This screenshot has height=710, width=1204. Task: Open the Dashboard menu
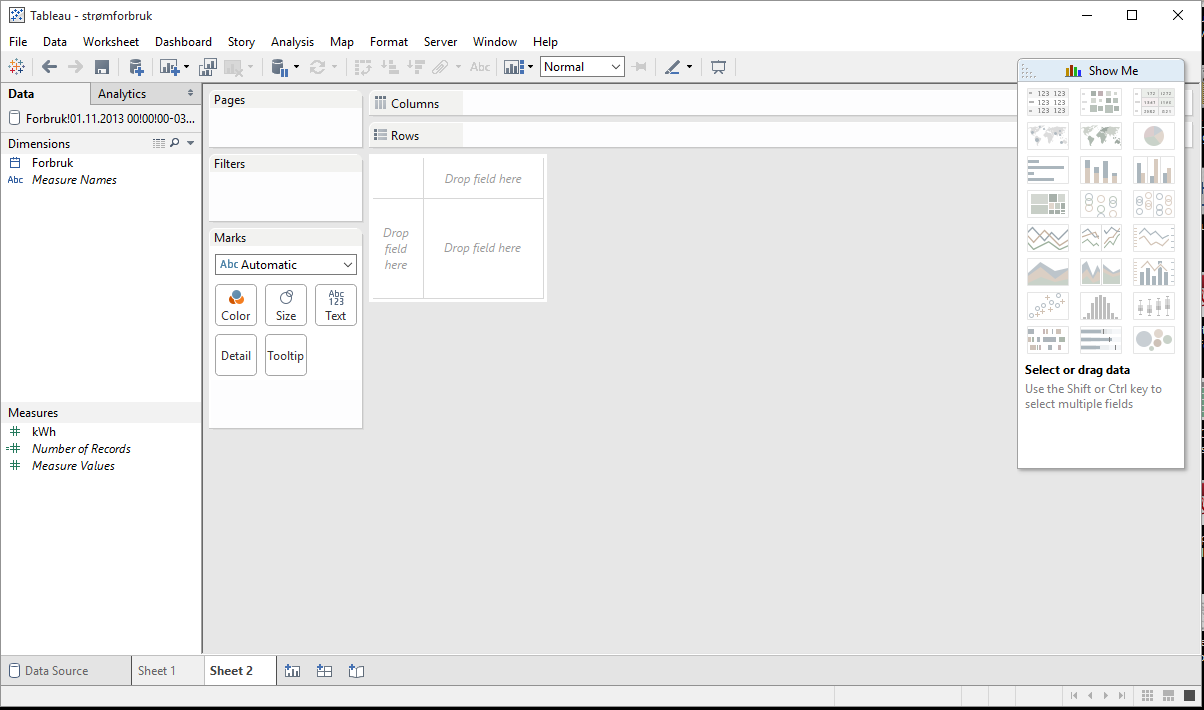click(183, 42)
